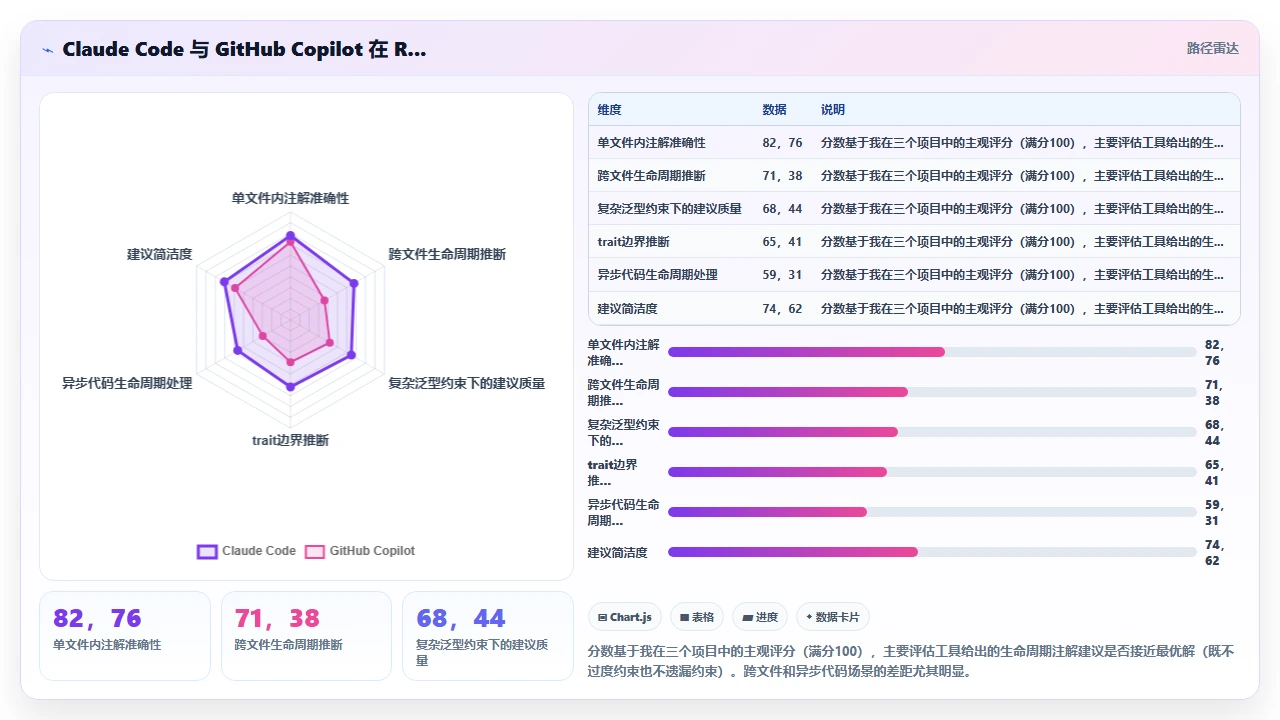Click the table data cell "71，38"
The height and width of the screenshot is (720, 1280).
pos(782,176)
